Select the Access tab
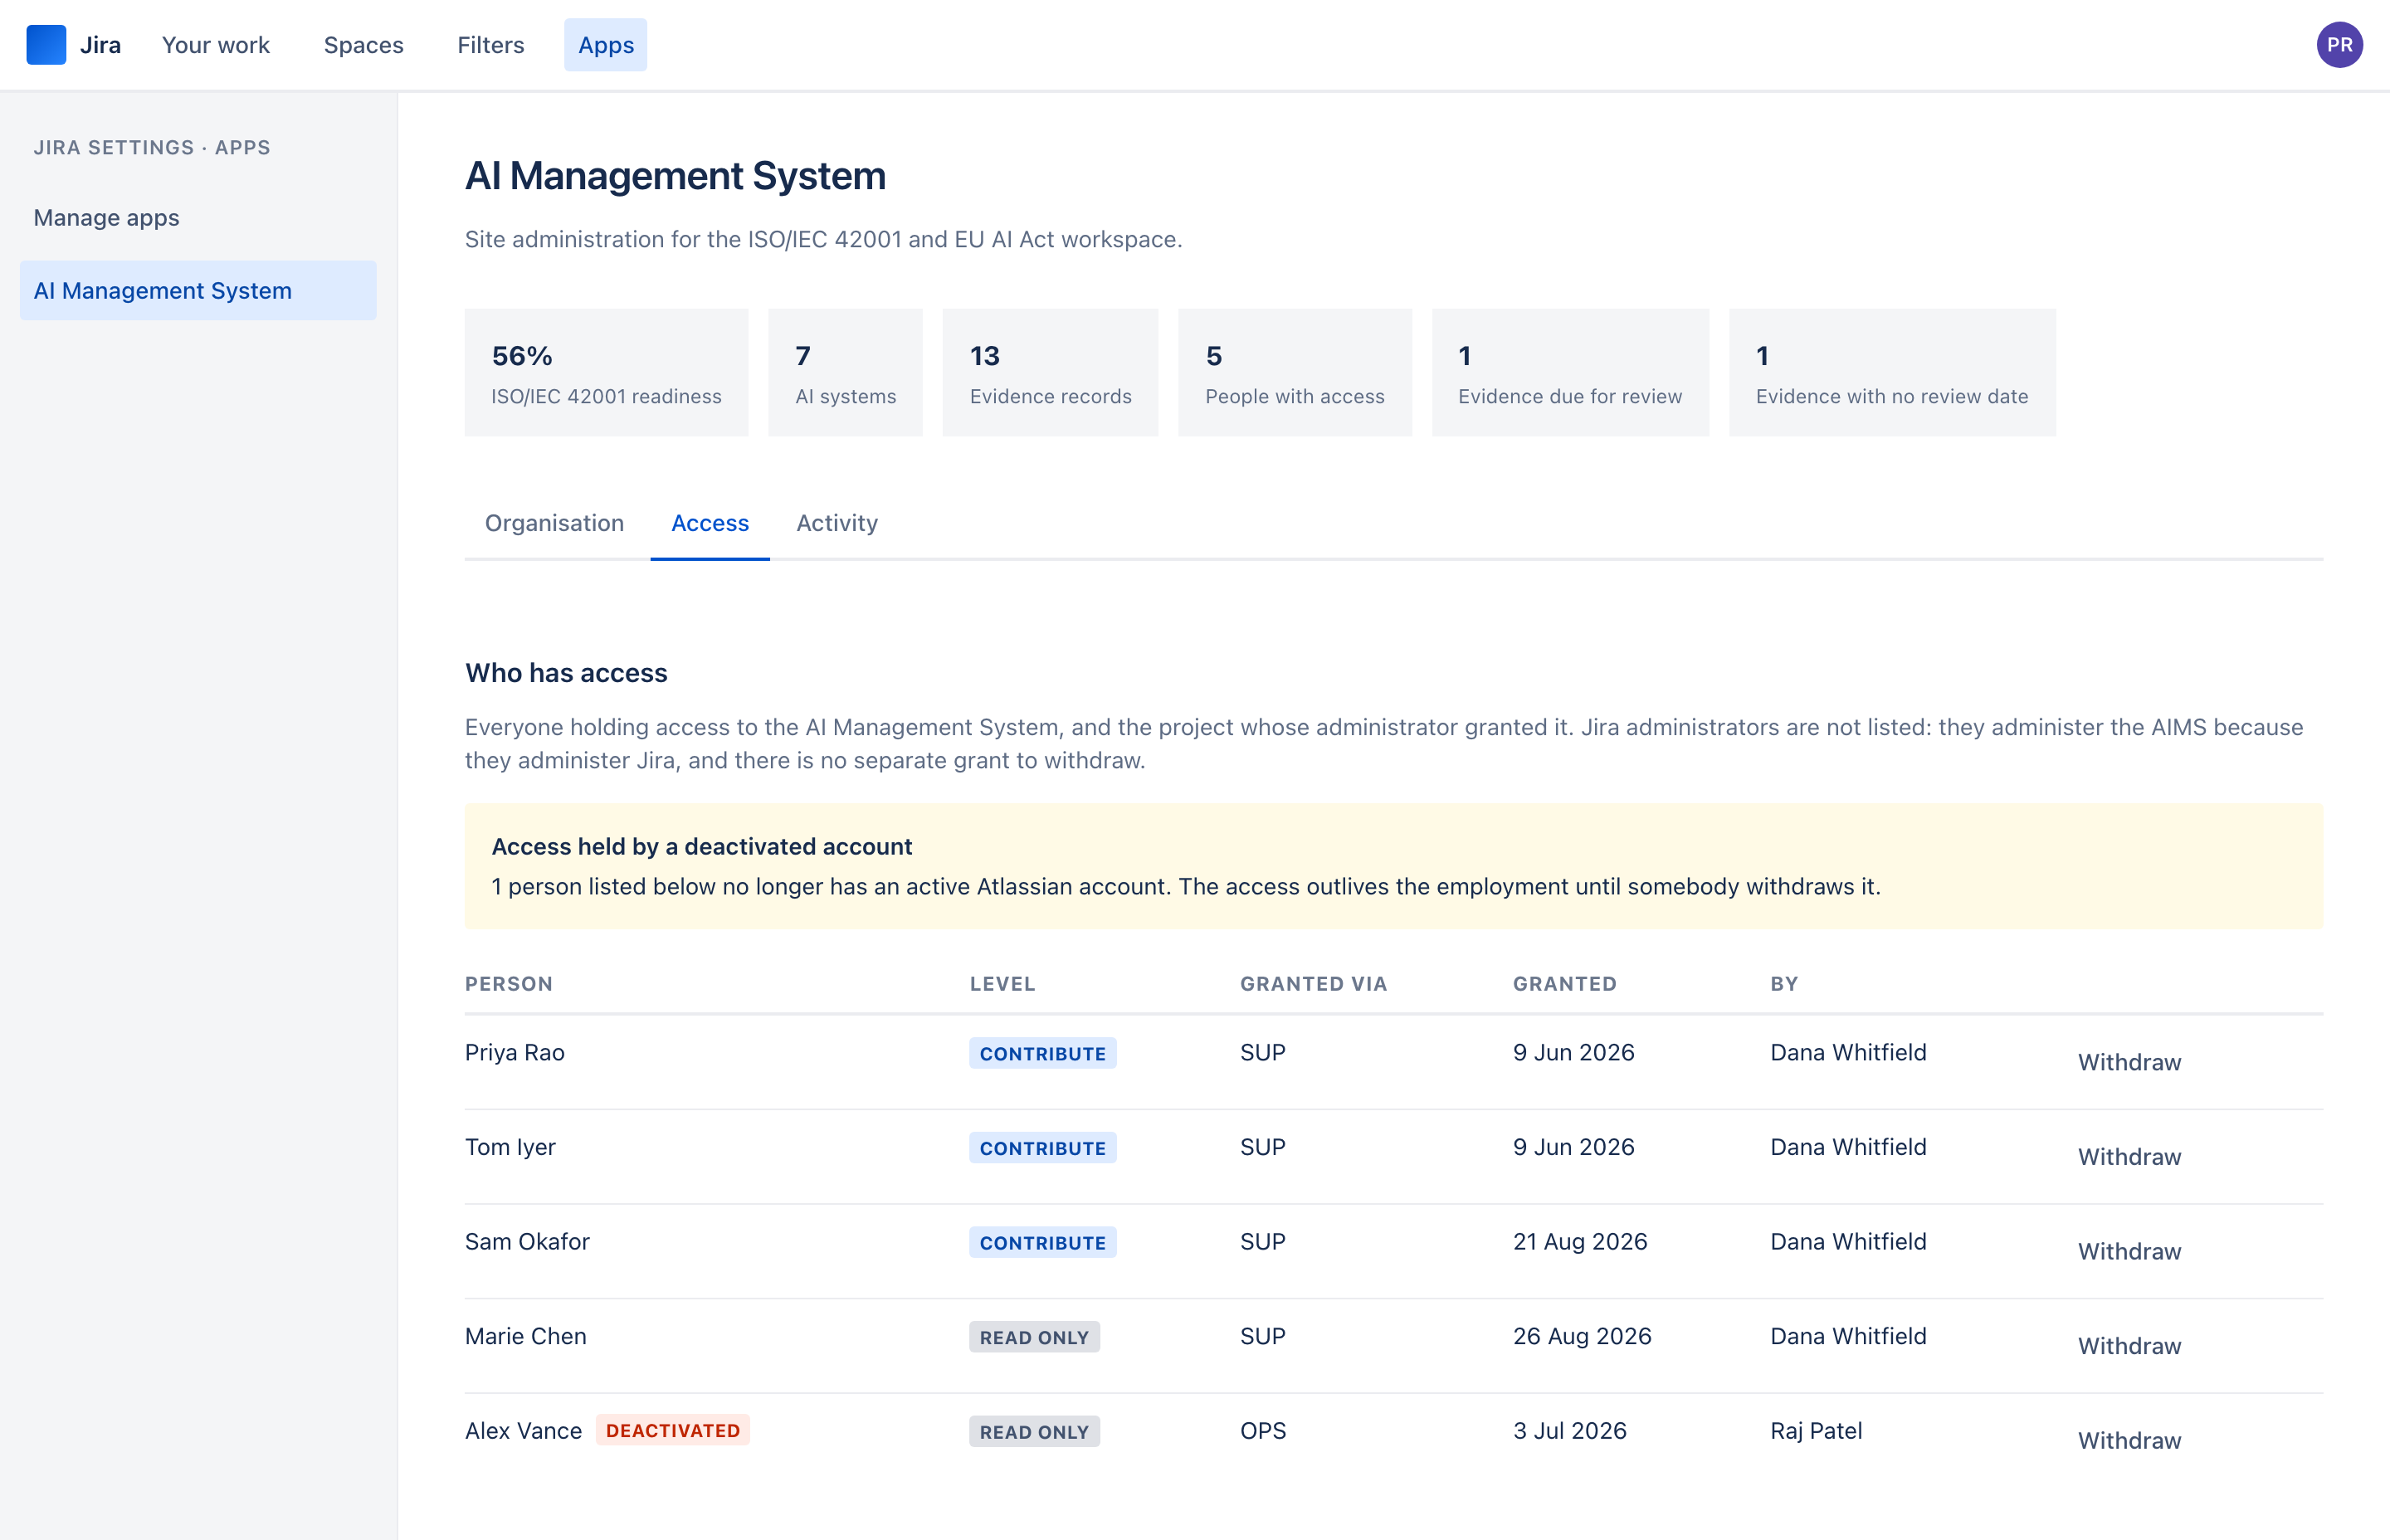The height and width of the screenshot is (1540, 2390). click(710, 523)
